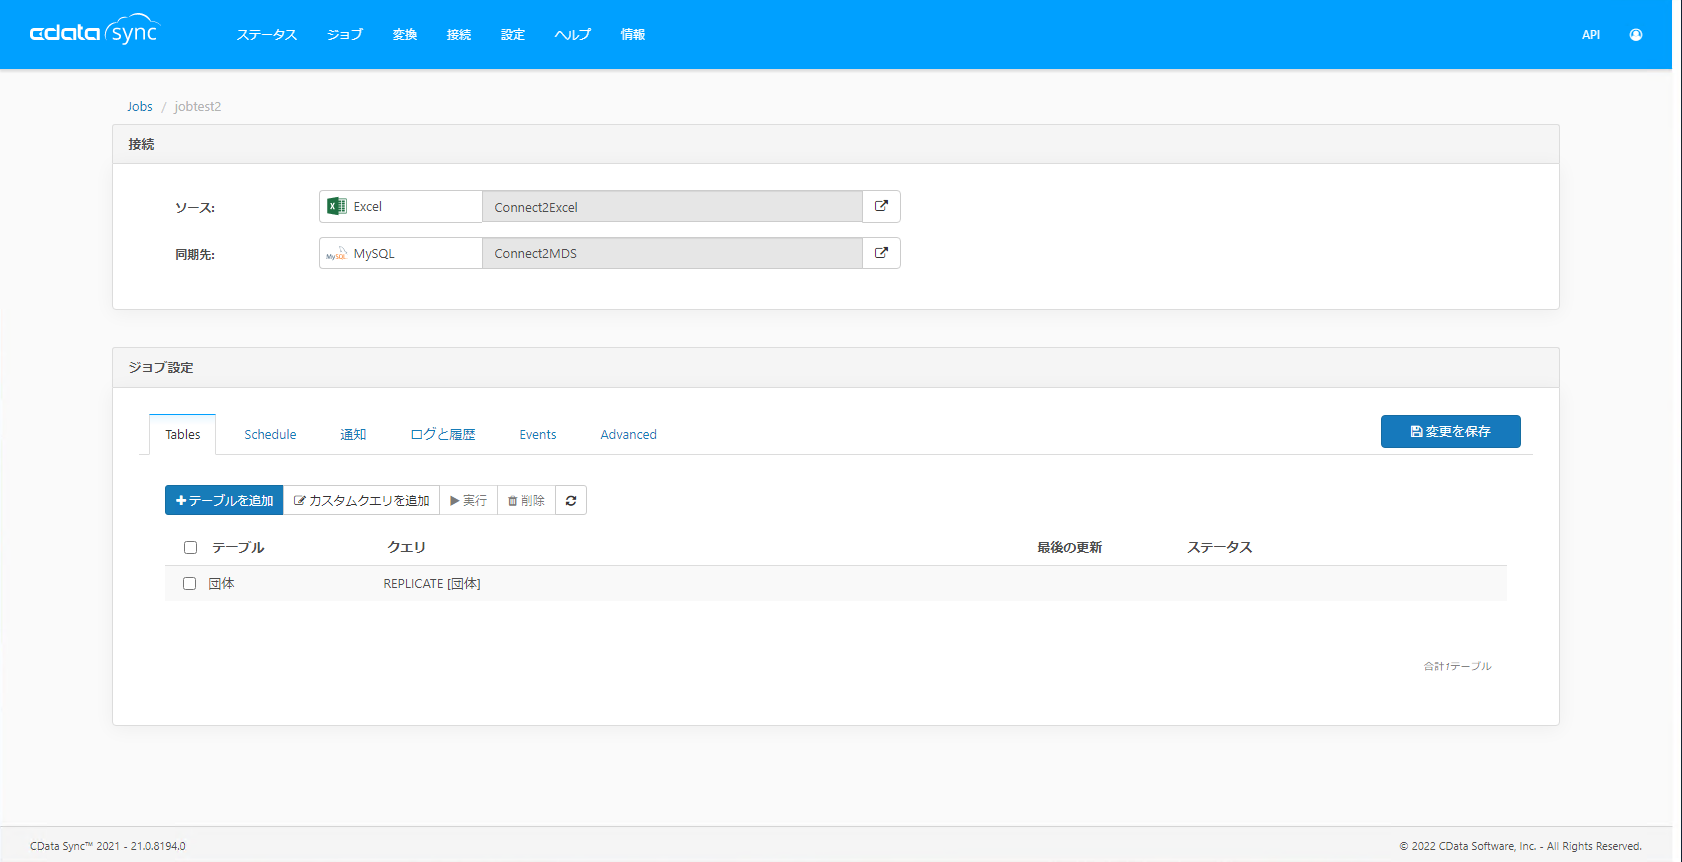
Task: Click the MySQL destination icon
Action: [x=337, y=254]
